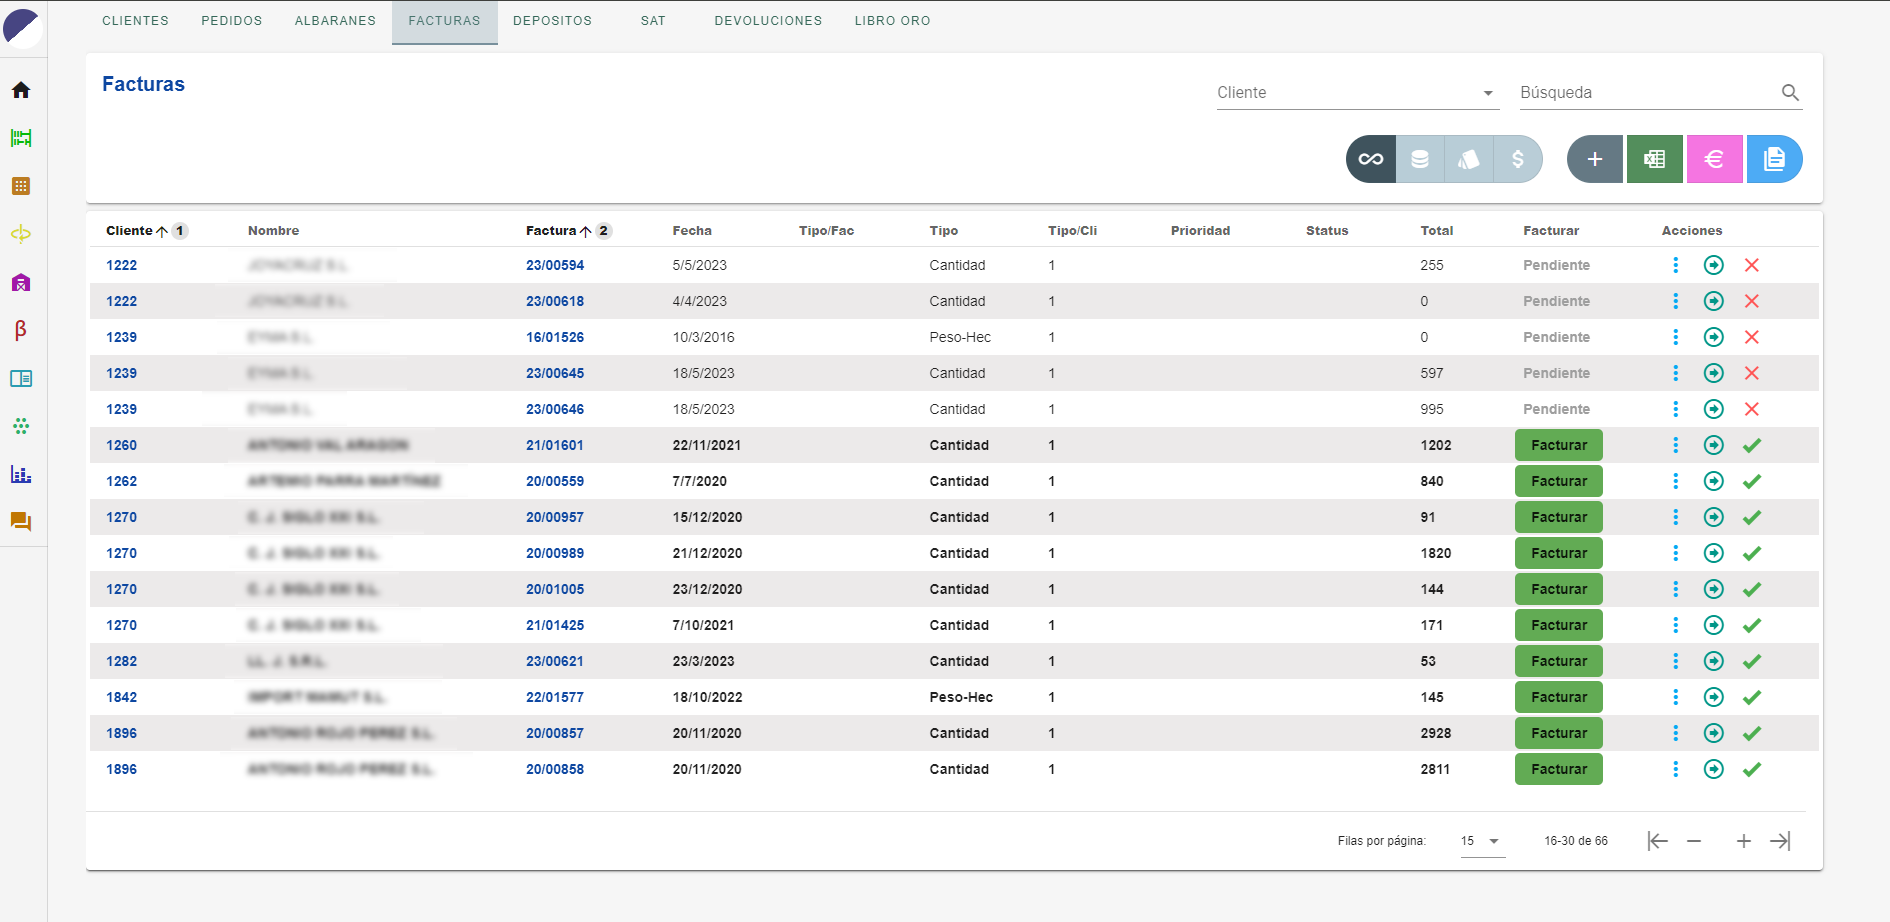This screenshot has width=1890, height=922.
Task: Open invoice link 16/01526
Action: tap(555, 337)
